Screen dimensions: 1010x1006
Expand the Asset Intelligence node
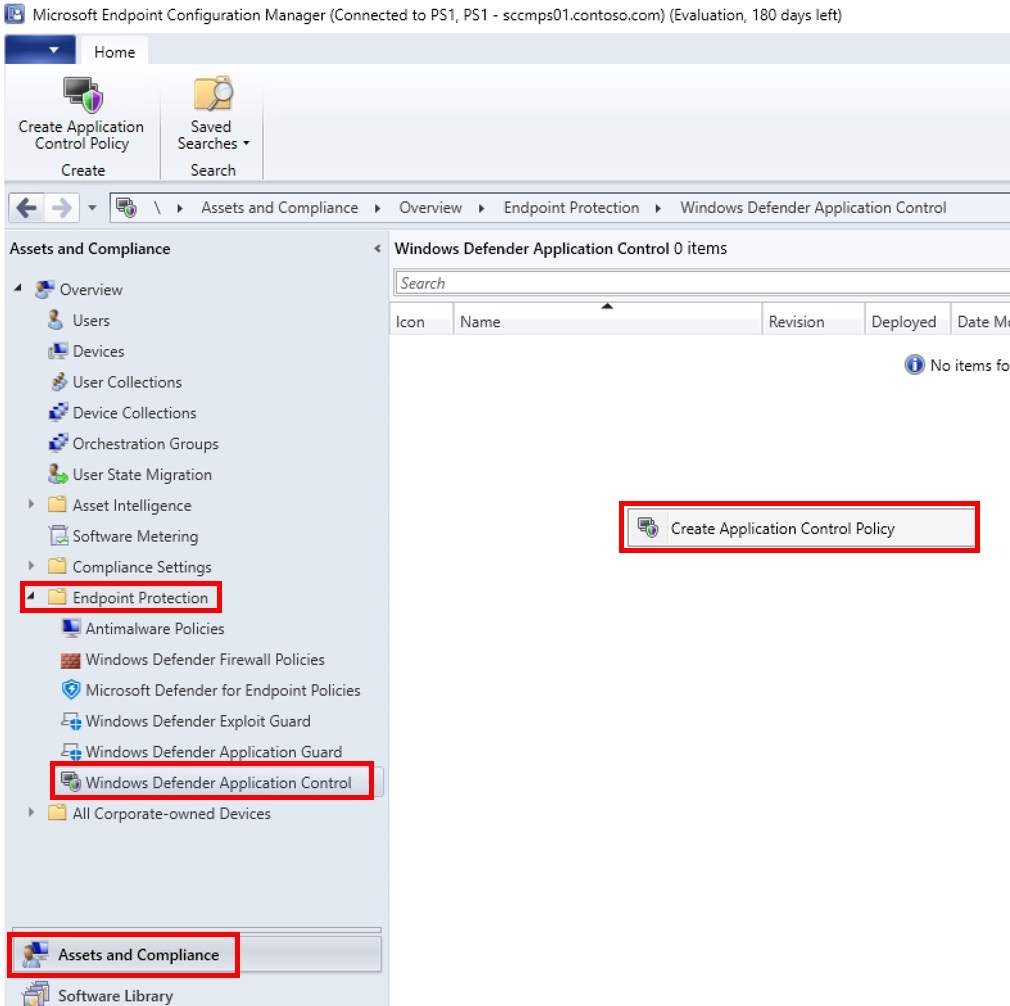pos(30,504)
